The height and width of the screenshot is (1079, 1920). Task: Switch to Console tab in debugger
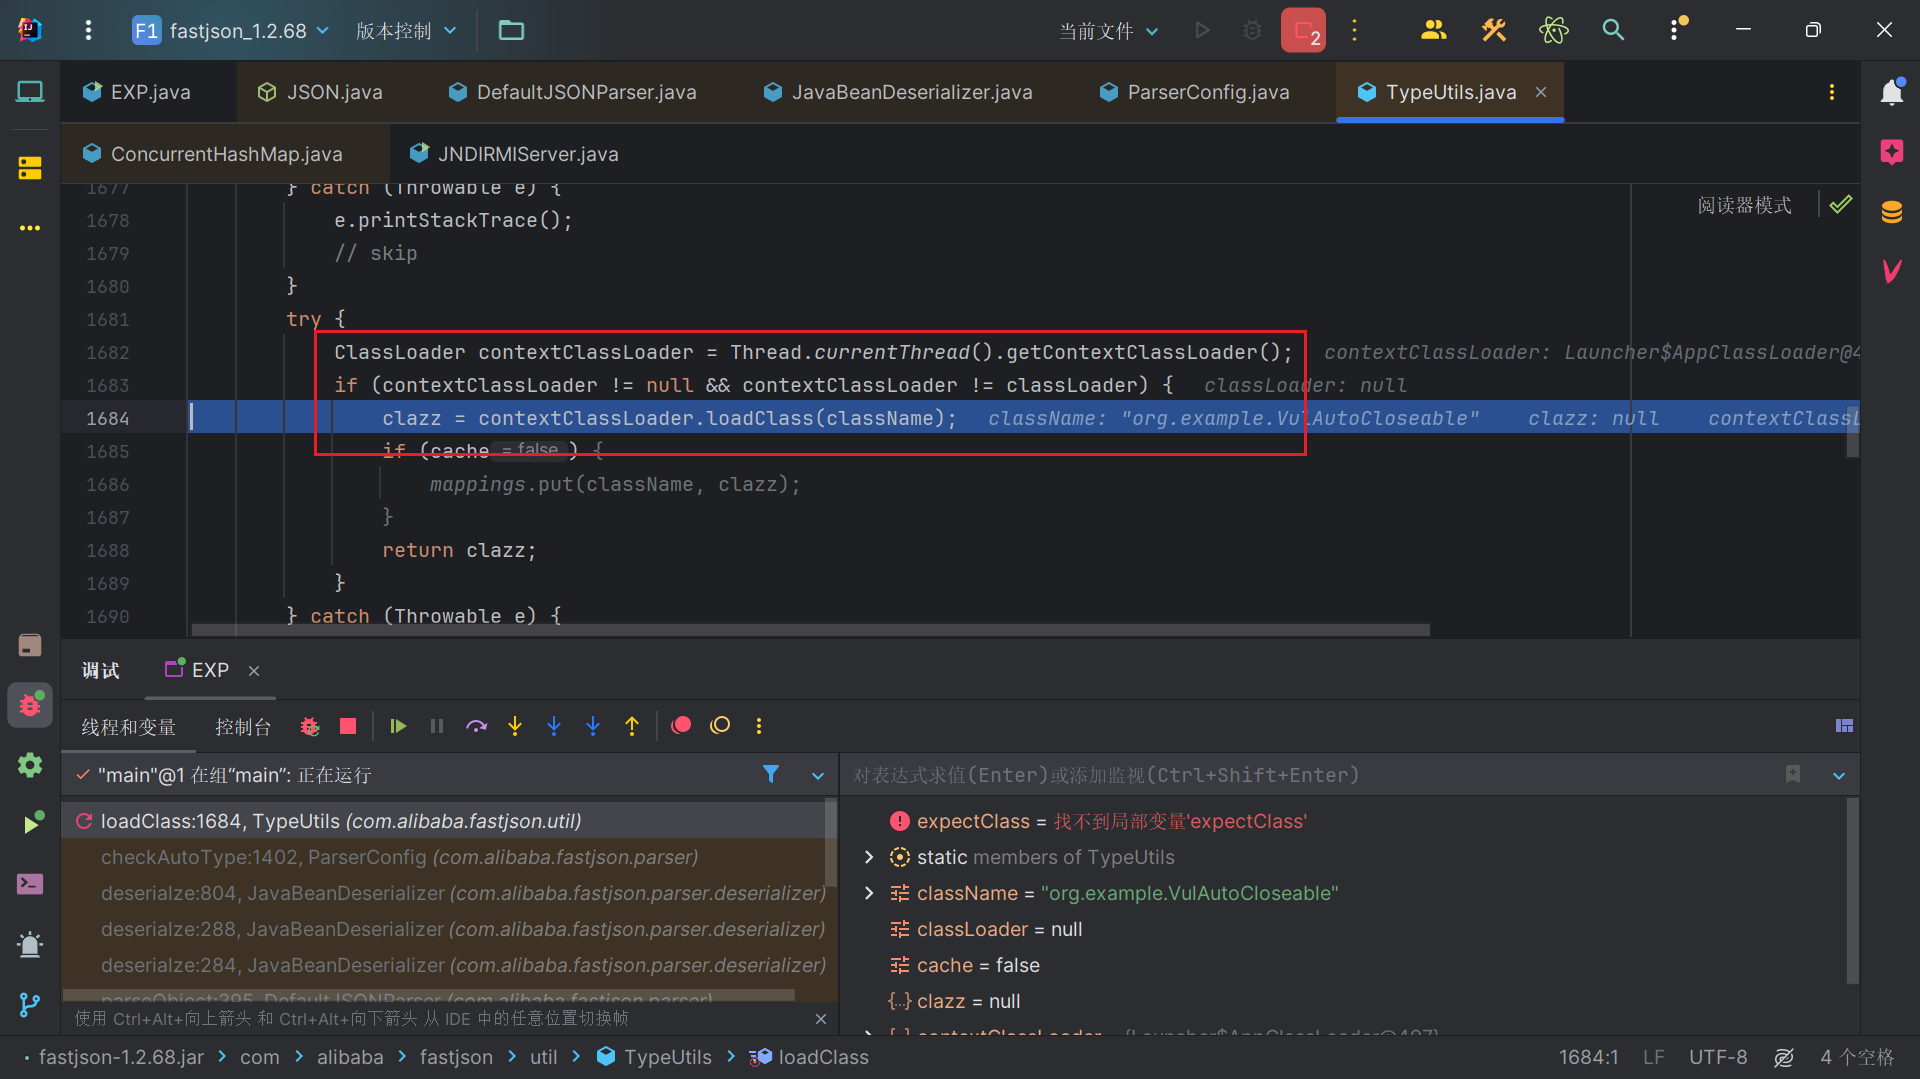tap(243, 727)
